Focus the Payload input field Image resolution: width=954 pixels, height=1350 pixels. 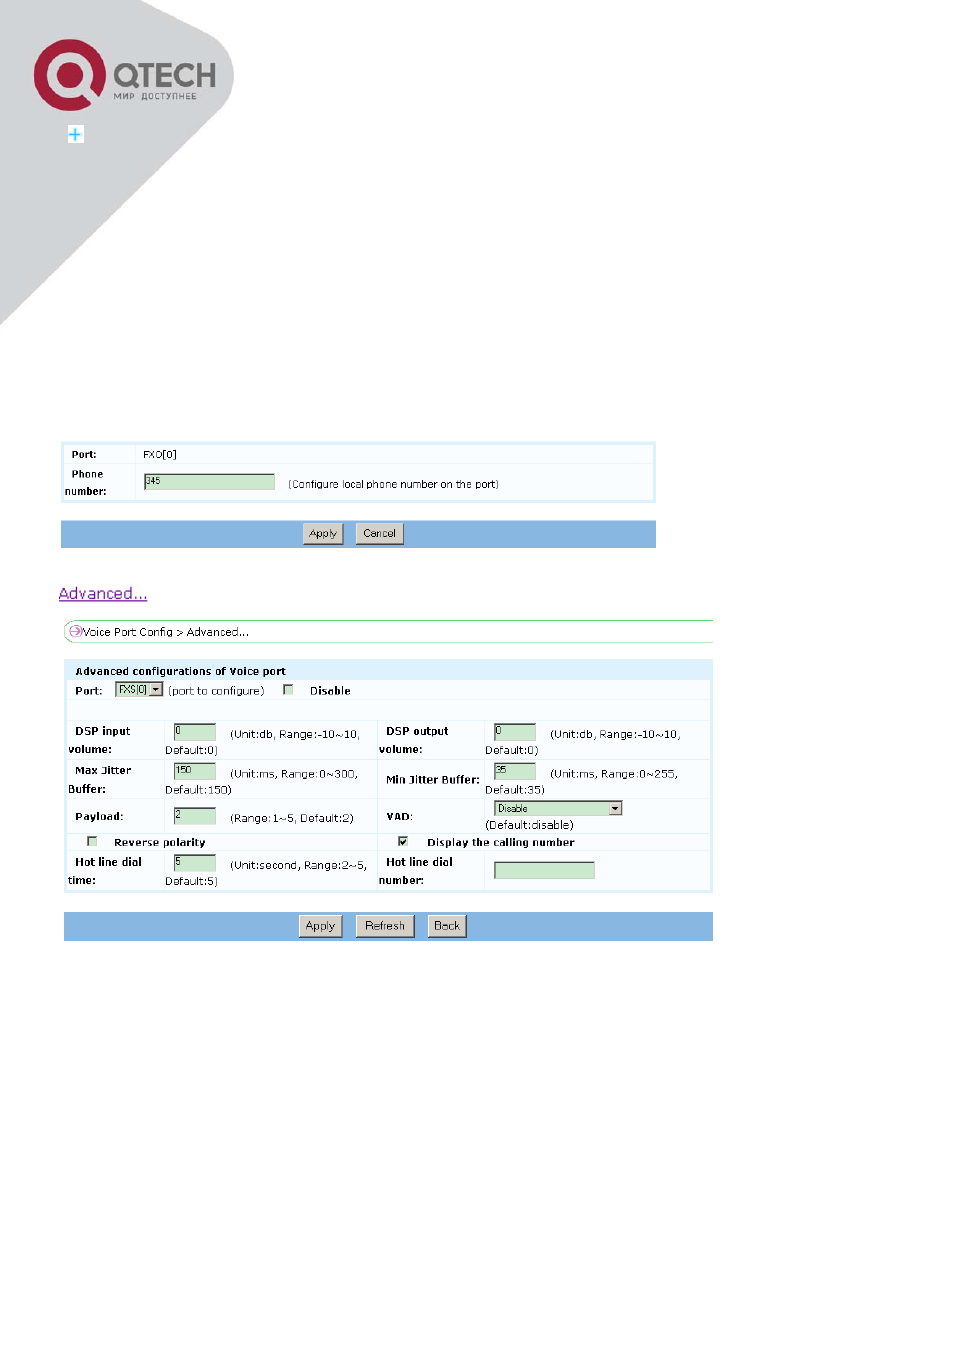tap(195, 816)
